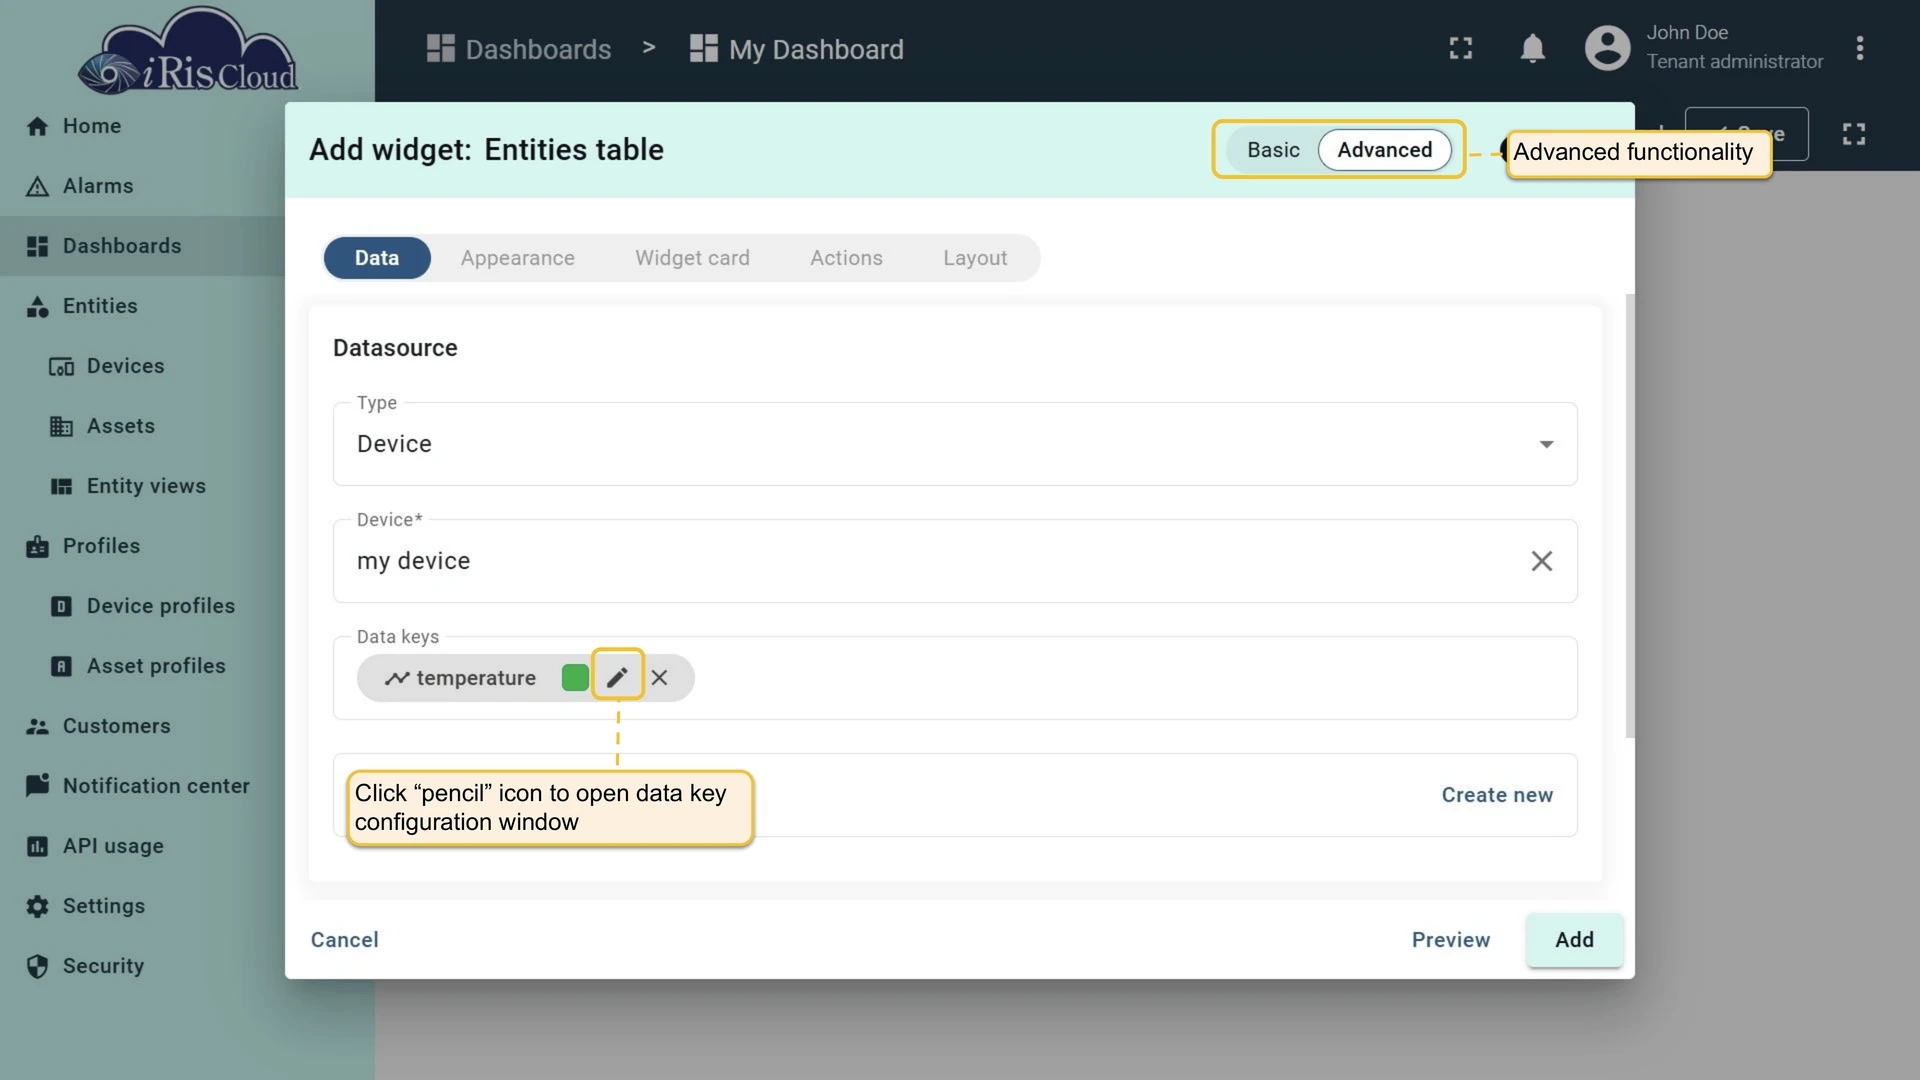Clear the 'my device' device field

click(1541, 561)
